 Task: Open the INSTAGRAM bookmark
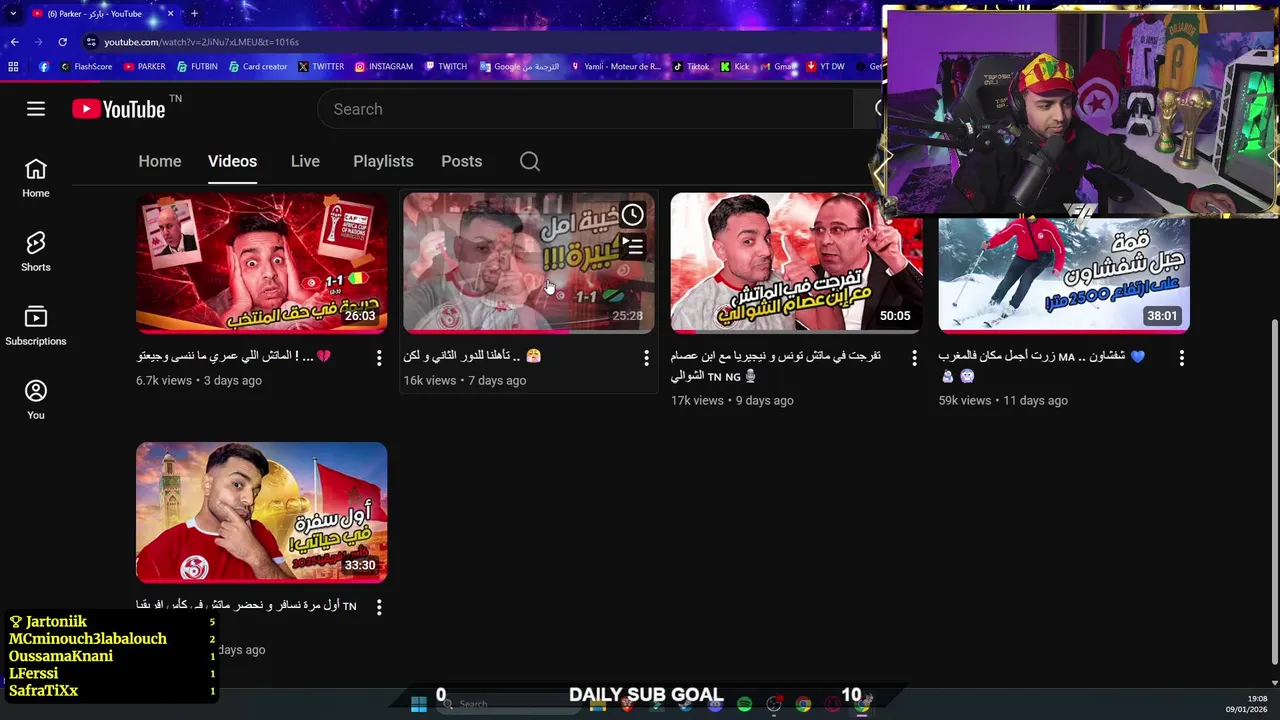pos(383,67)
